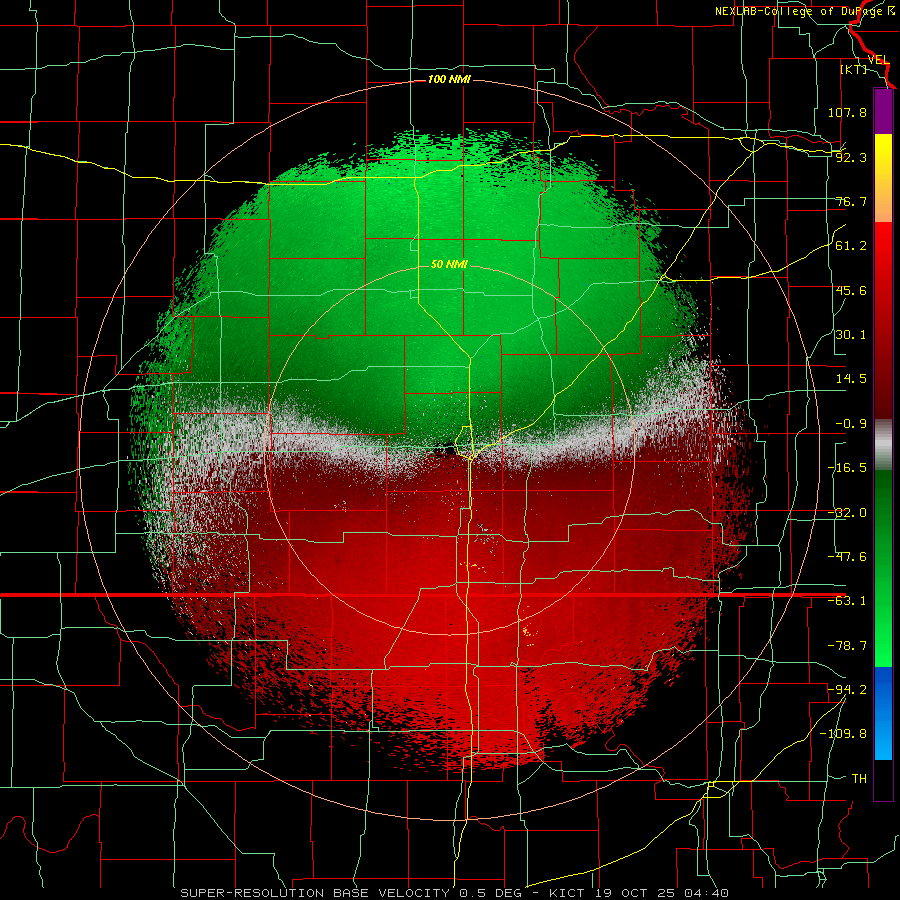The width and height of the screenshot is (900, 900).
Task: Click the blue segment of the color bar
Action: [883, 713]
